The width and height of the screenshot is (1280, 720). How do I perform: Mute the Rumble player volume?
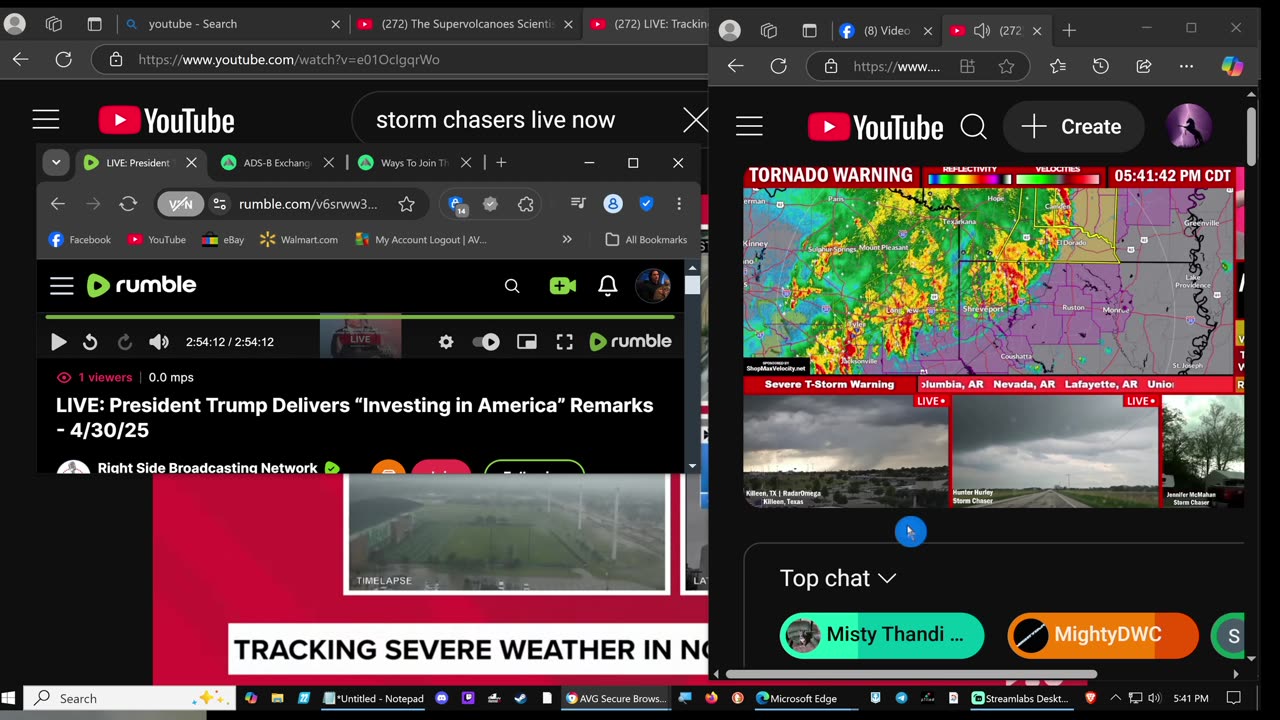(x=159, y=342)
